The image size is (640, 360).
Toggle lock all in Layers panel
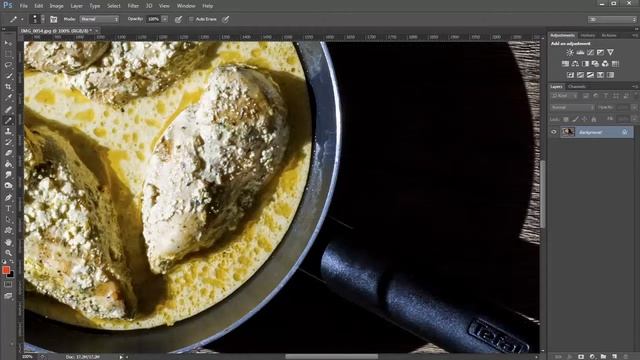[594, 119]
